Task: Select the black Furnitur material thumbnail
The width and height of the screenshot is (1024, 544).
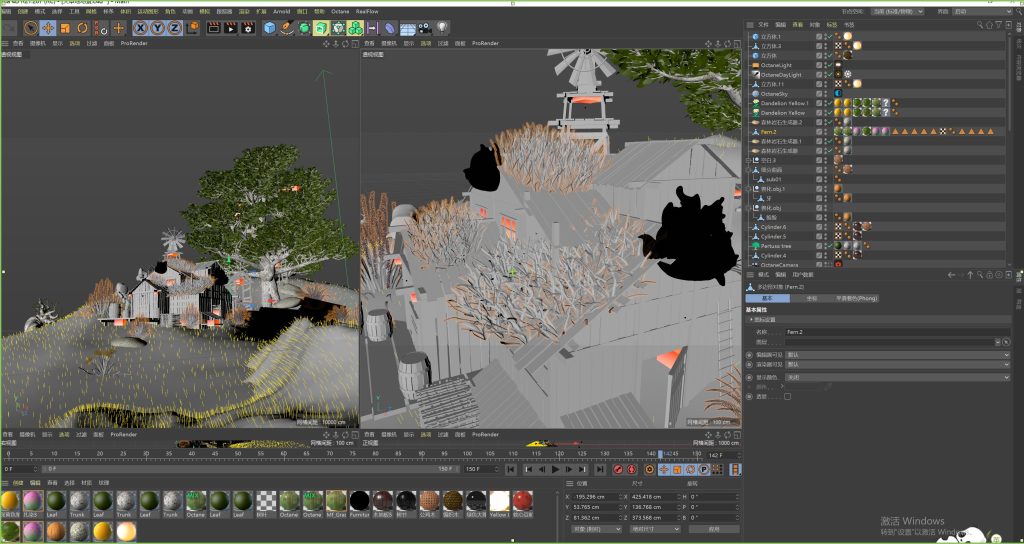Action: 359,502
